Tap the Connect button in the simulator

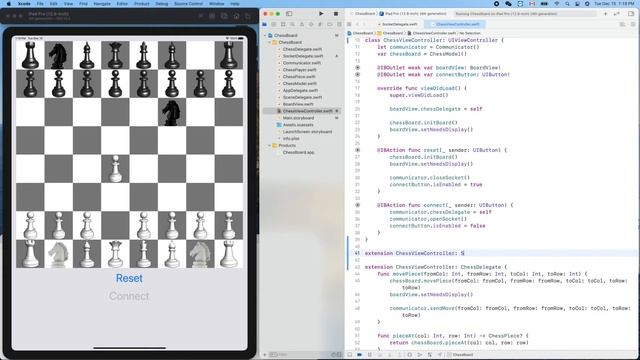[129, 296]
